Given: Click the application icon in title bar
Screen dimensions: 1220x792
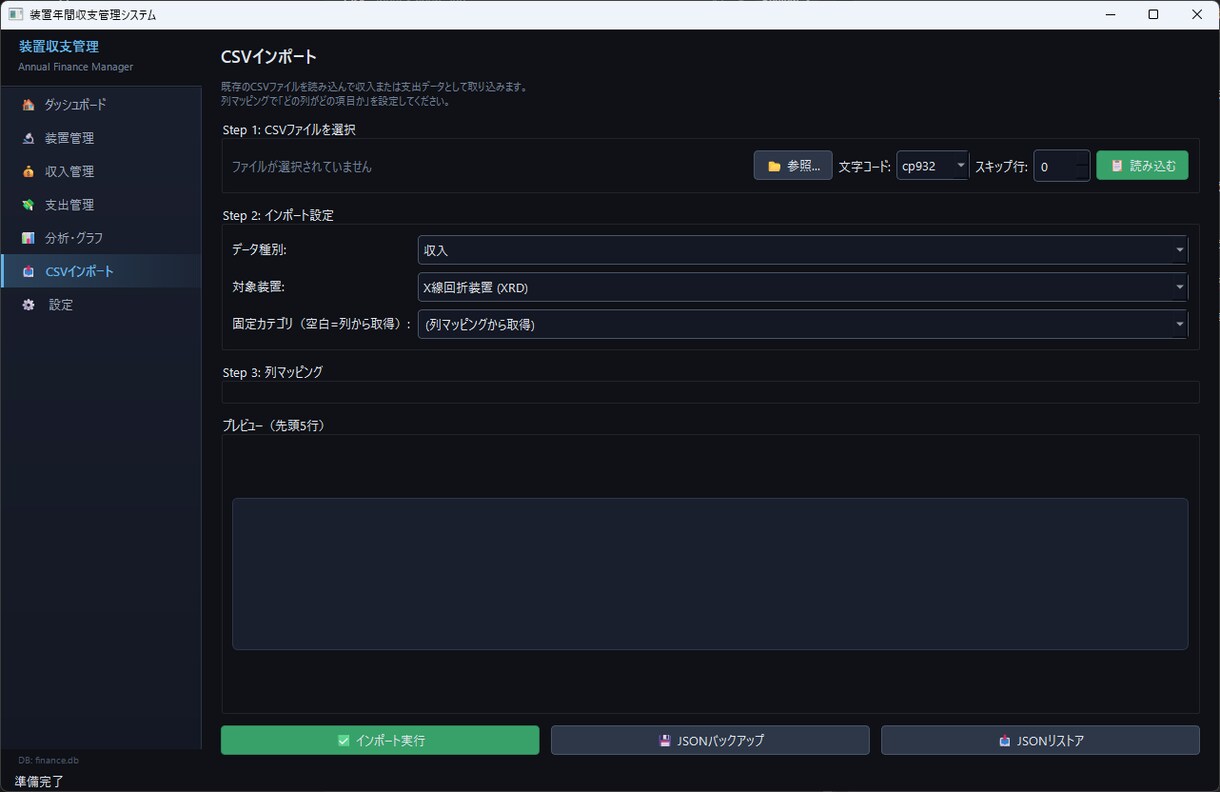Looking at the screenshot, I should coord(15,15).
